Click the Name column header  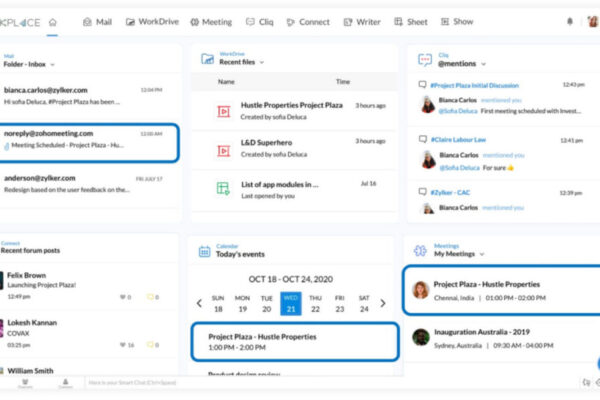pyautogui.click(x=226, y=82)
